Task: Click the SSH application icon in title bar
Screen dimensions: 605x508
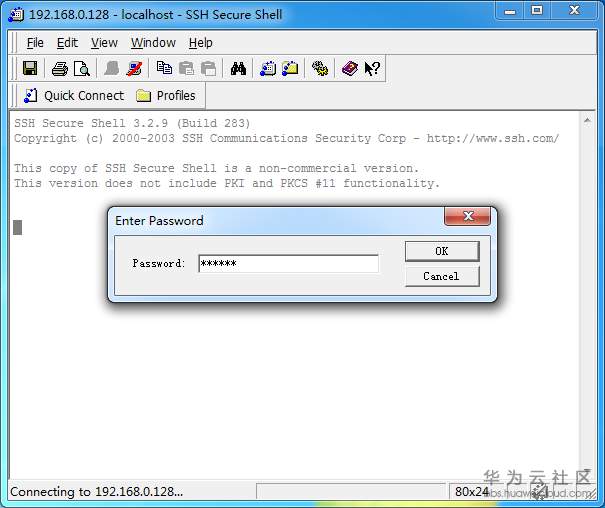Action: [x=17, y=15]
